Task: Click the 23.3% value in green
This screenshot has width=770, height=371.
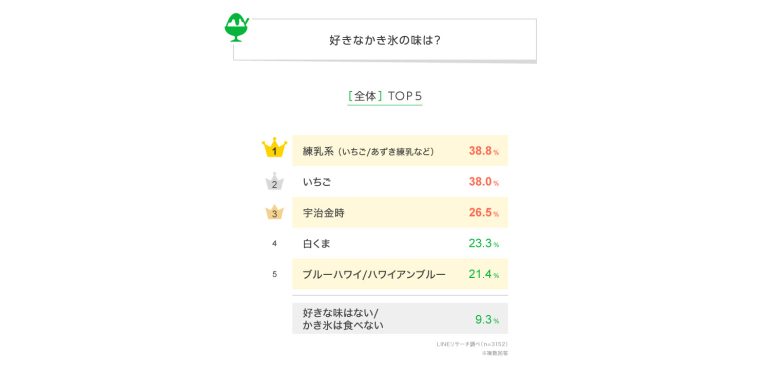Action: pos(484,243)
